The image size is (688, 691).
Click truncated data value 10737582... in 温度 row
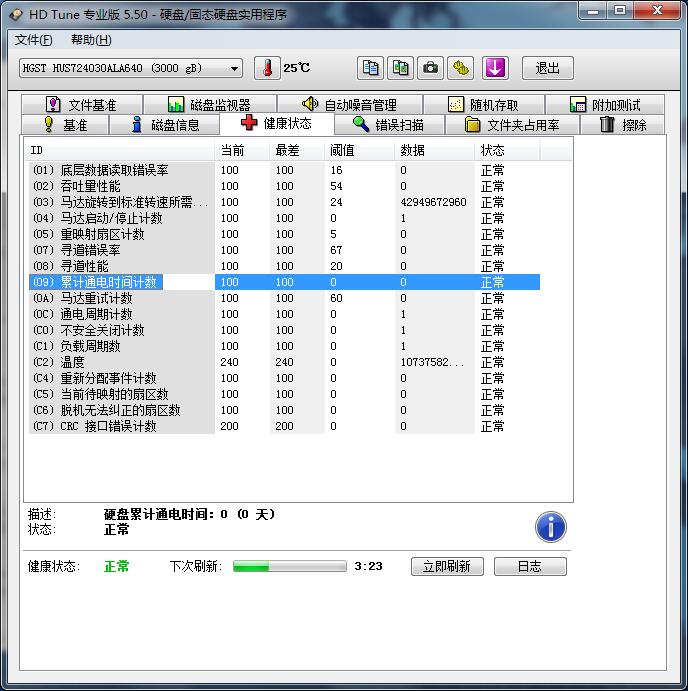[432, 362]
